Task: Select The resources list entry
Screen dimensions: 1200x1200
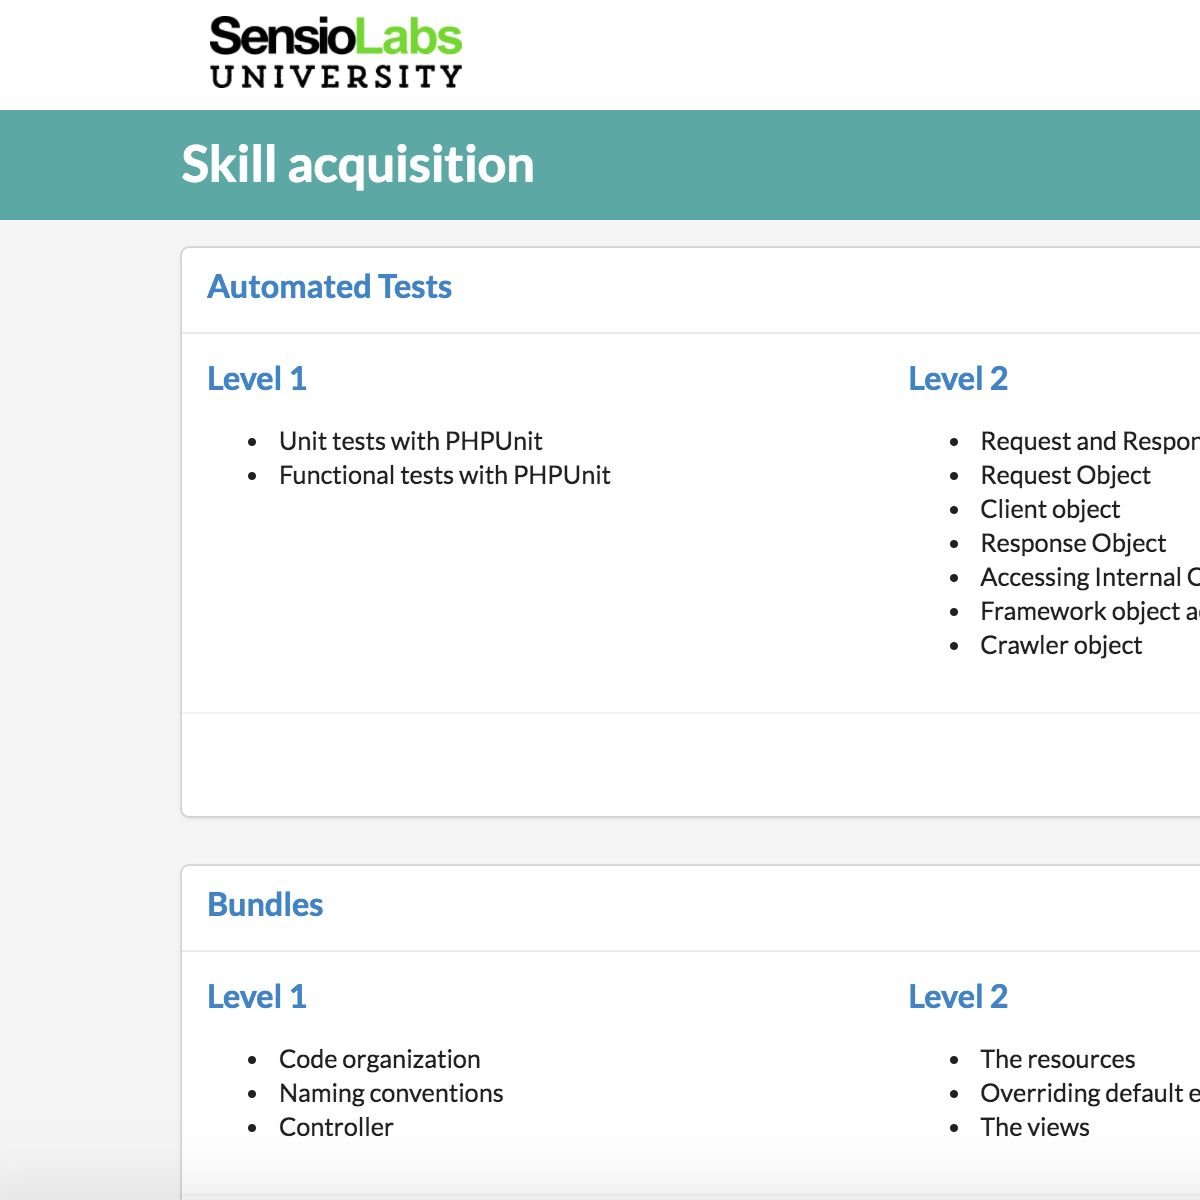Action: click(x=1057, y=1059)
